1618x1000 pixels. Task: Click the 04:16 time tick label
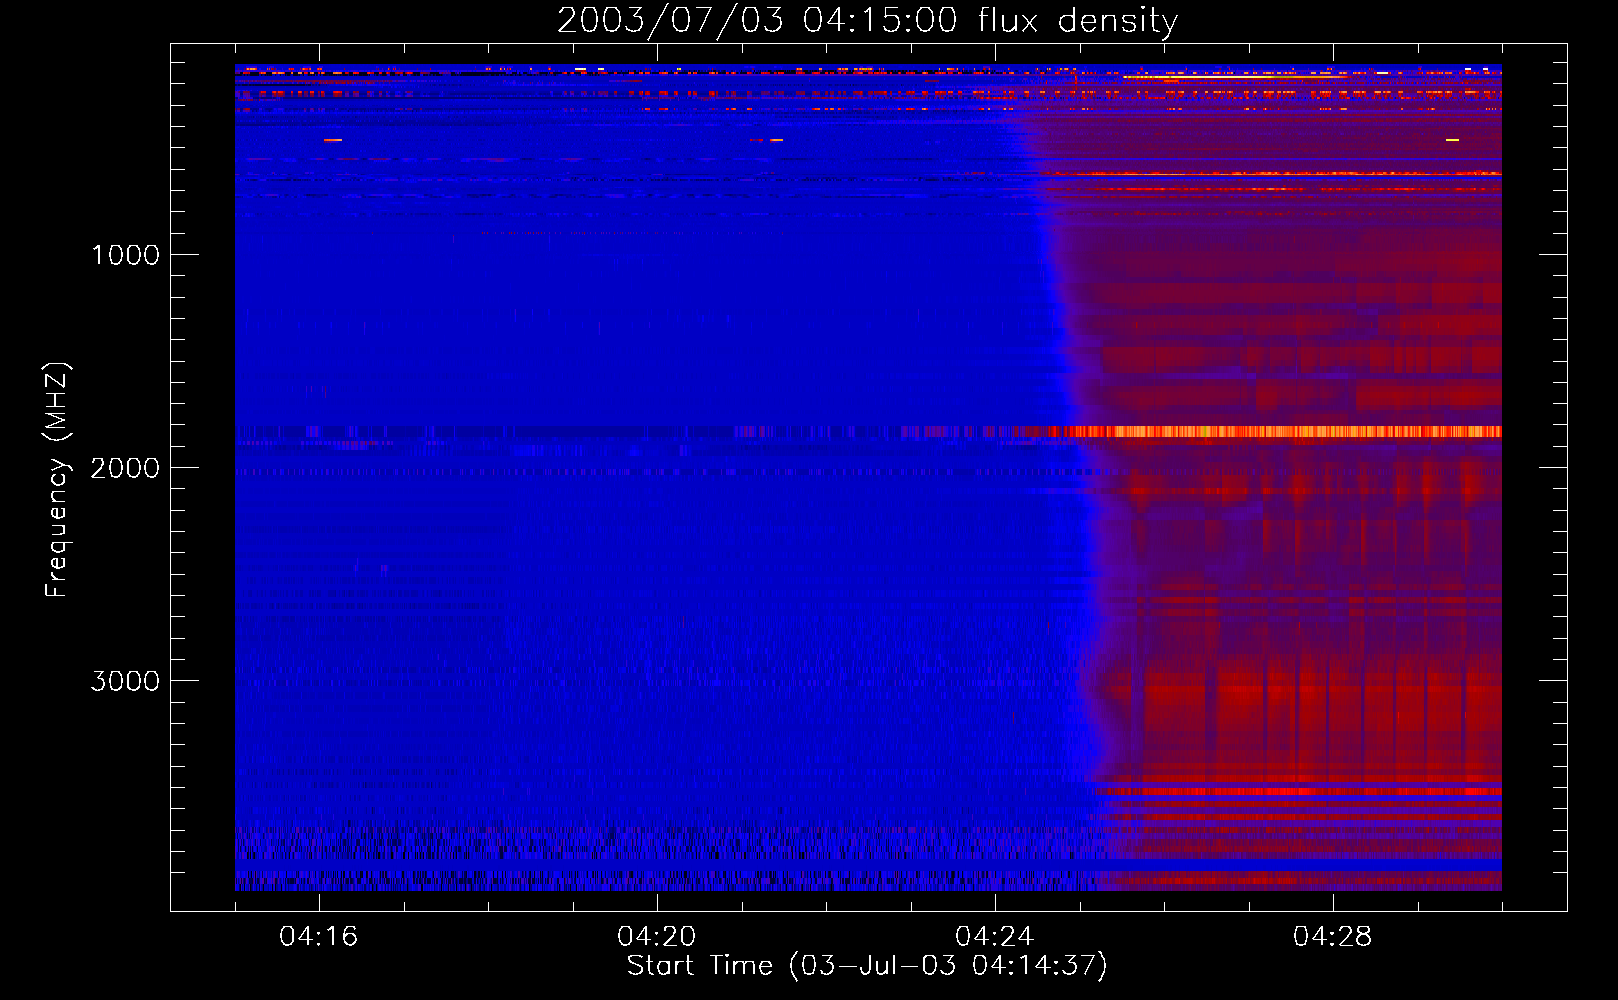click(319, 936)
